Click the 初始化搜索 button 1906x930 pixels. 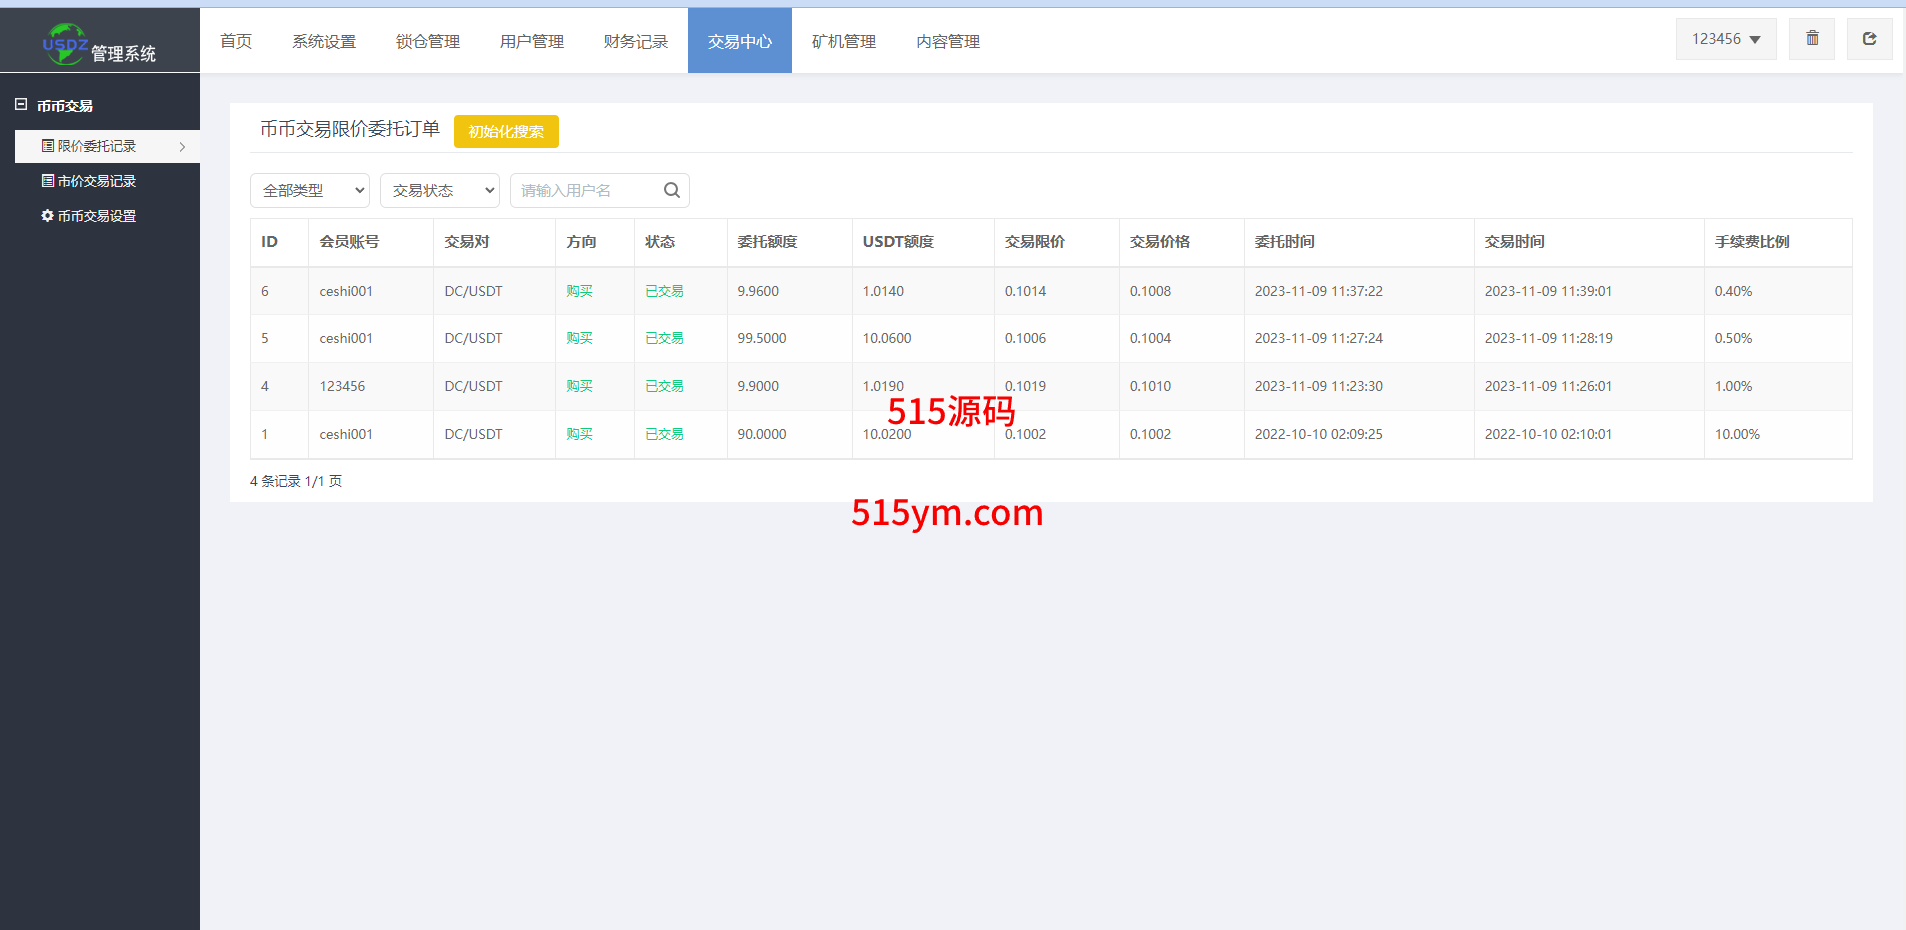(x=506, y=131)
